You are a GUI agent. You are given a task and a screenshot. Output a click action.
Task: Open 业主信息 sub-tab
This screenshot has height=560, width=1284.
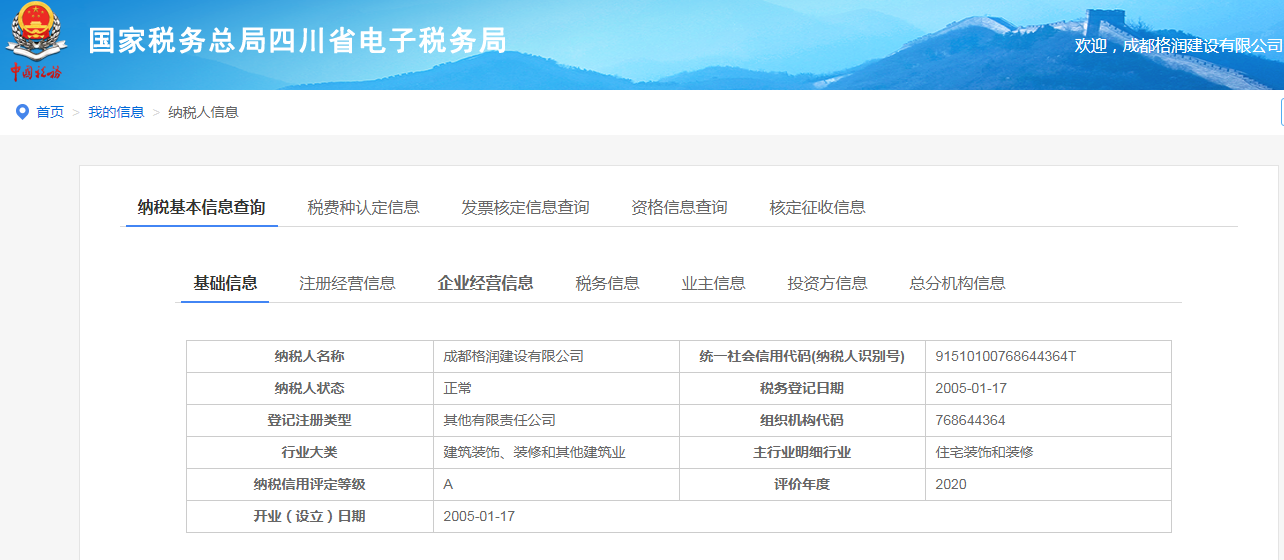click(713, 283)
